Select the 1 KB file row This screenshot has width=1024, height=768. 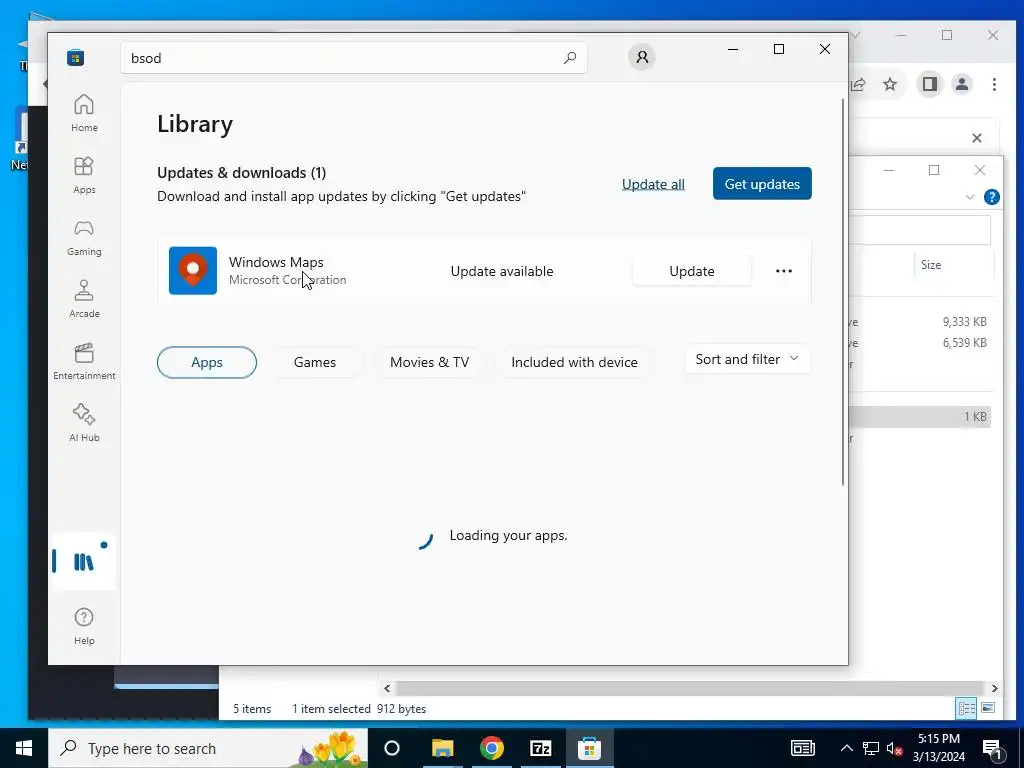pyautogui.click(x=921, y=417)
